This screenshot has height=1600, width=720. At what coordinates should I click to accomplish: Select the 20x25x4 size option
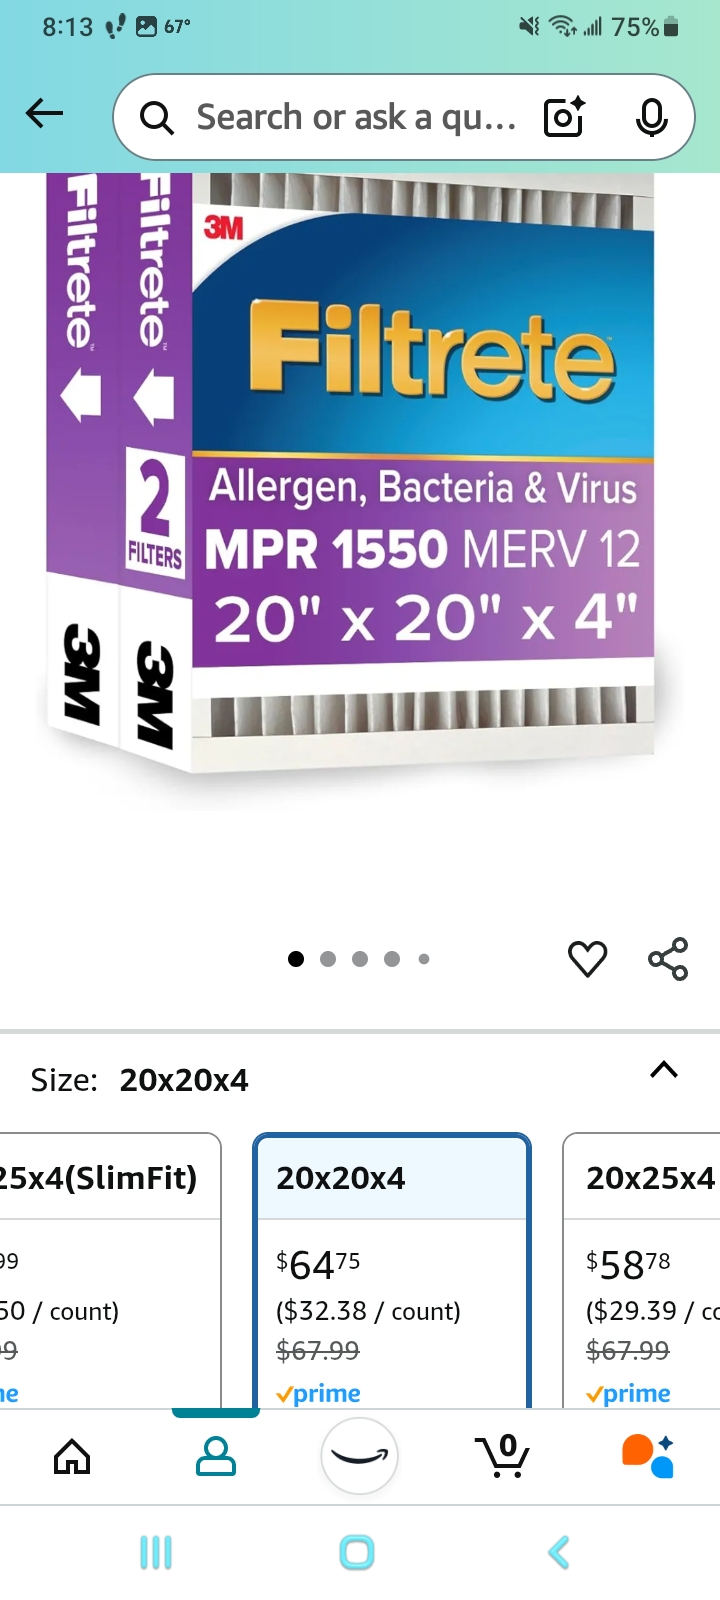[642, 1271]
